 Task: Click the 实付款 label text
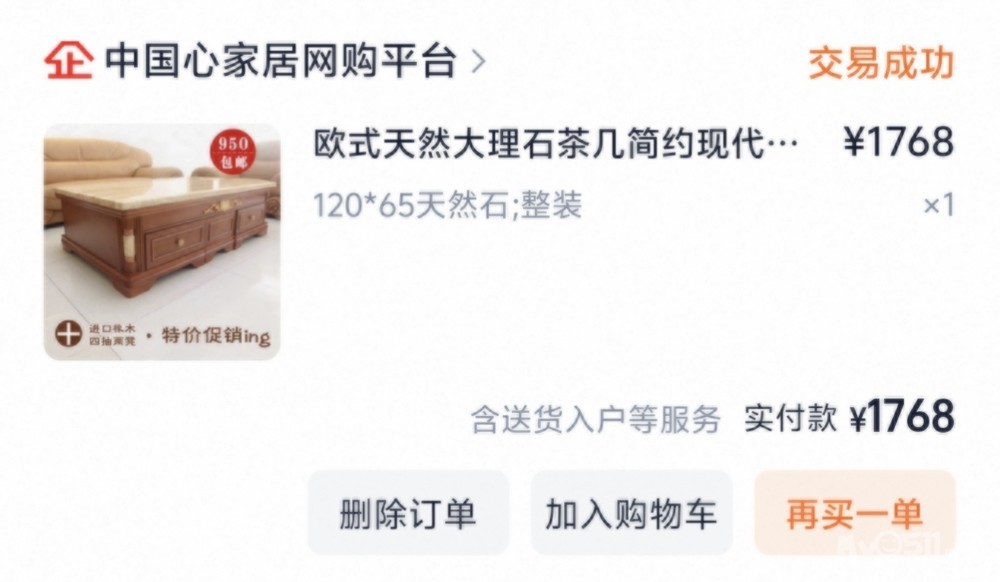790,418
